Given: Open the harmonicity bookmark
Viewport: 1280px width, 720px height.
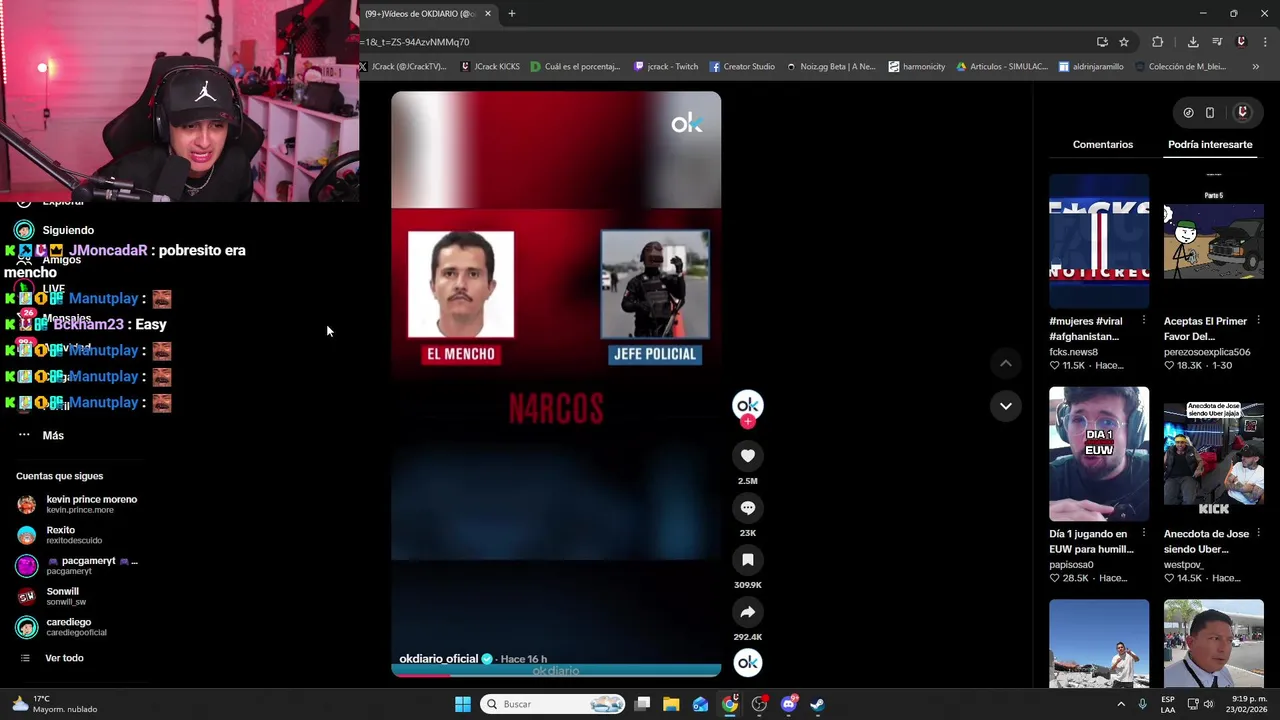Looking at the screenshot, I should [x=916, y=67].
